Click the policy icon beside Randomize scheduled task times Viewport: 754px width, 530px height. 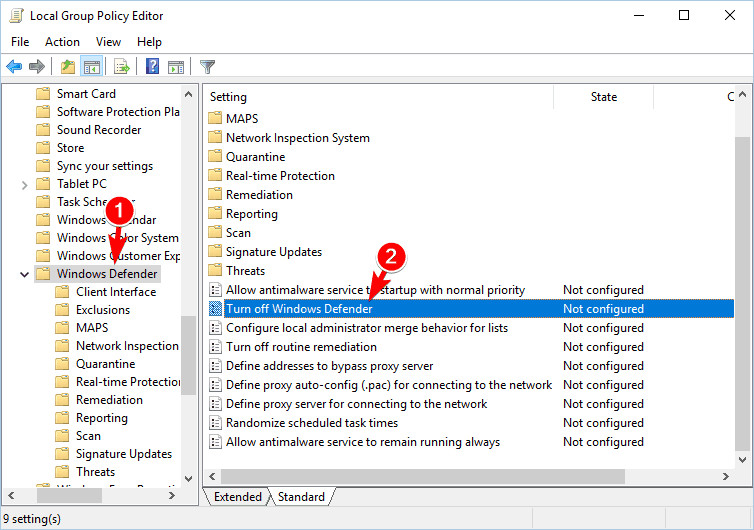coord(215,423)
